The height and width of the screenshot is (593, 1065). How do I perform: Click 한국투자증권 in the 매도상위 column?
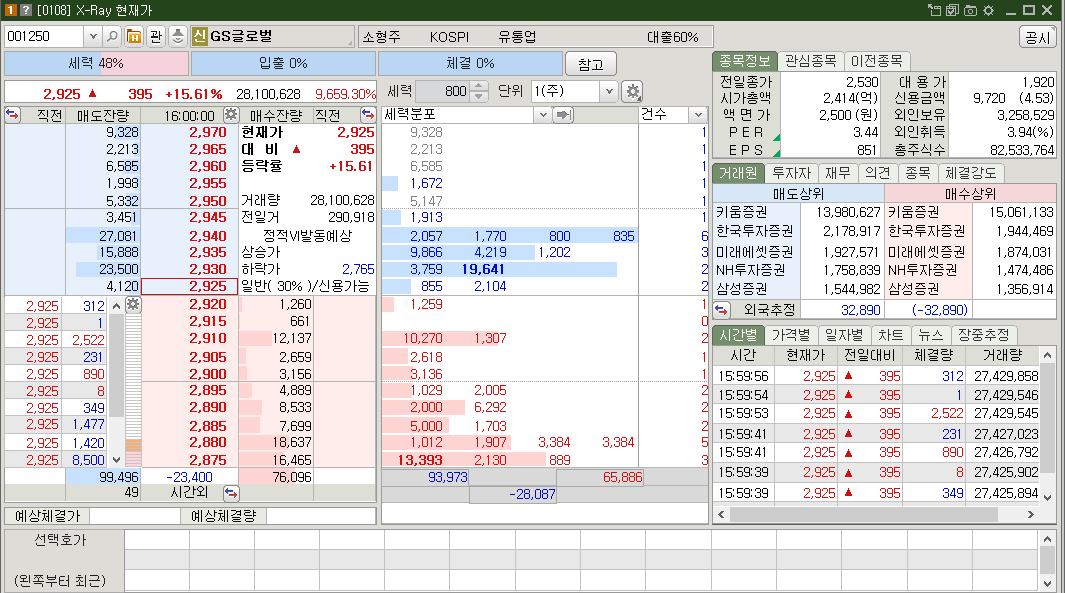[755, 232]
